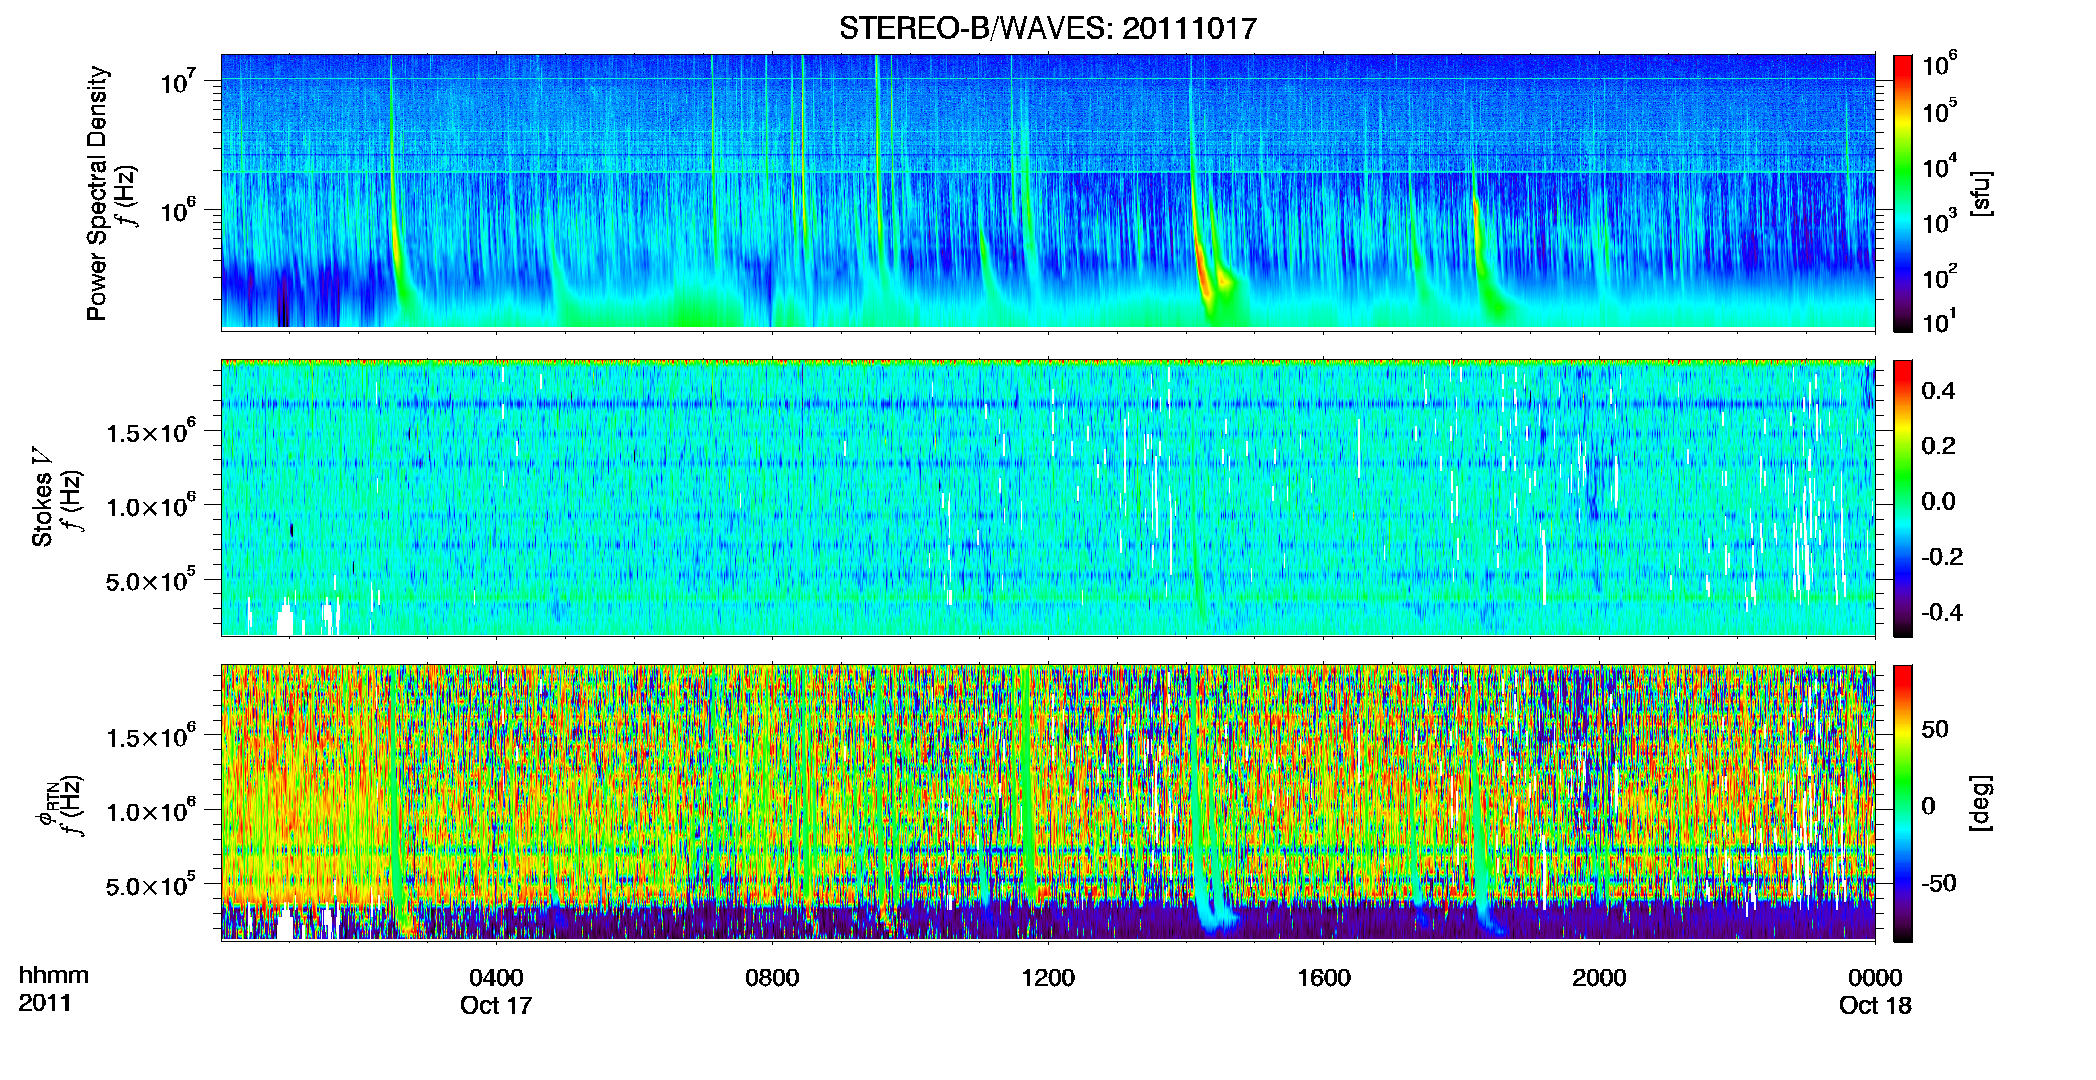Select the 1600 time tick label
Viewport: 2096px width, 1080px height.
tap(1324, 977)
